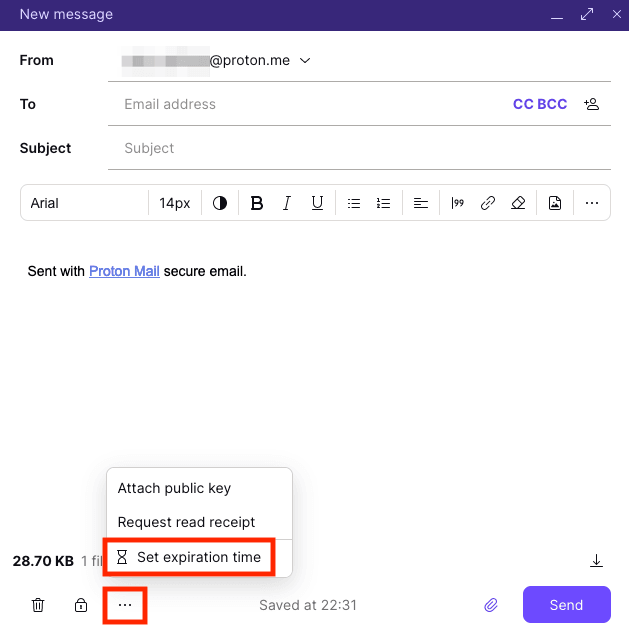Focus the To email address field
The image size is (629, 631).
pos(310,104)
